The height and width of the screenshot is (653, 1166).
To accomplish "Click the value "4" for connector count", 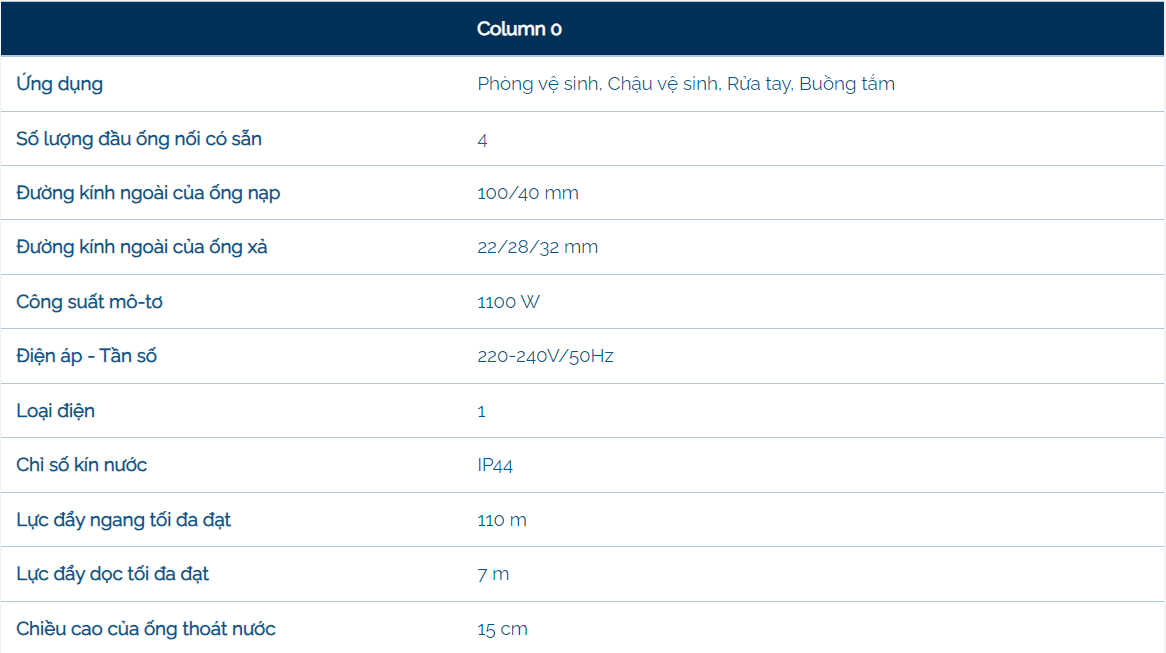I will pyautogui.click(x=482, y=140).
